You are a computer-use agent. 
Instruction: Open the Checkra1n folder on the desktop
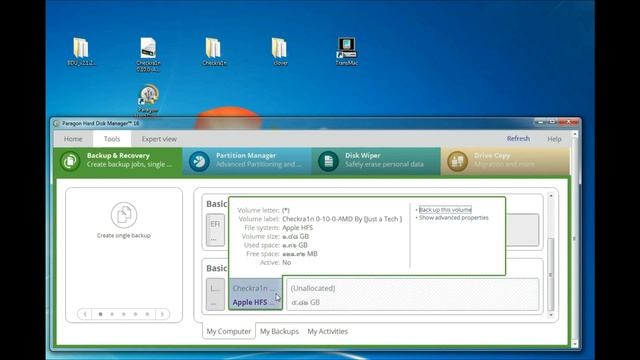pos(214,51)
